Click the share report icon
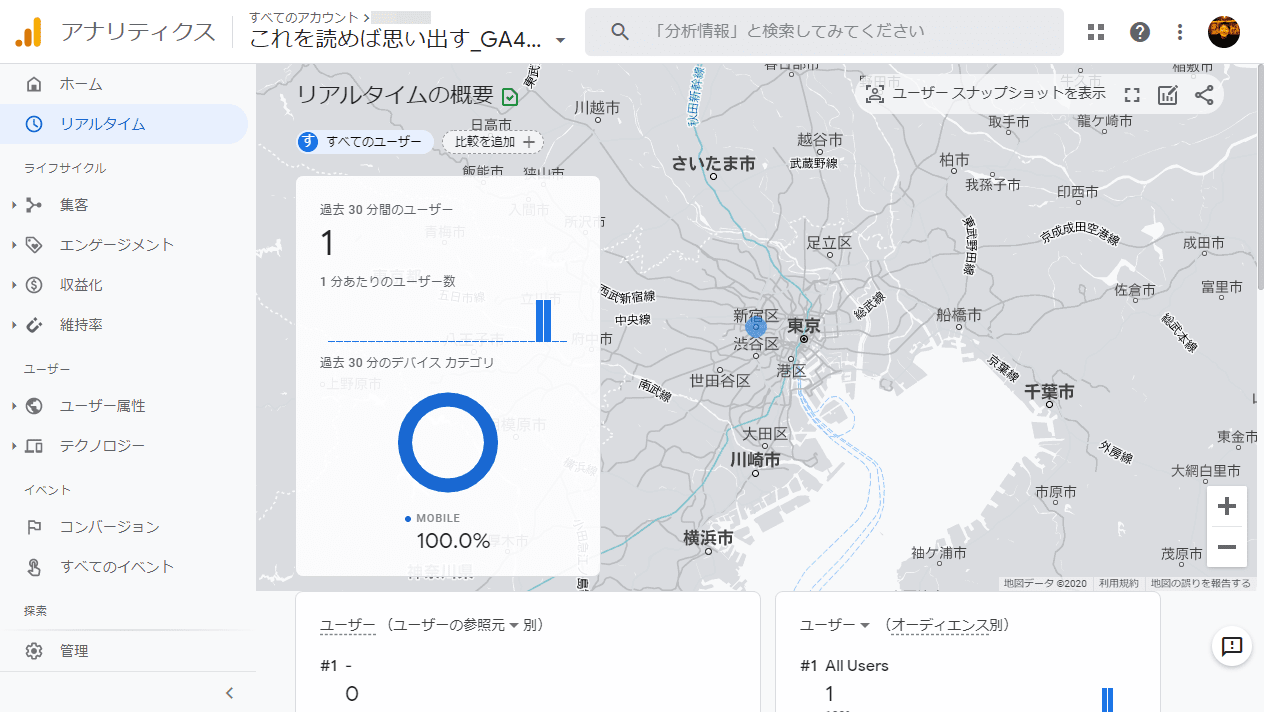The height and width of the screenshot is (712, 1264). click(x=1204, y=95)
